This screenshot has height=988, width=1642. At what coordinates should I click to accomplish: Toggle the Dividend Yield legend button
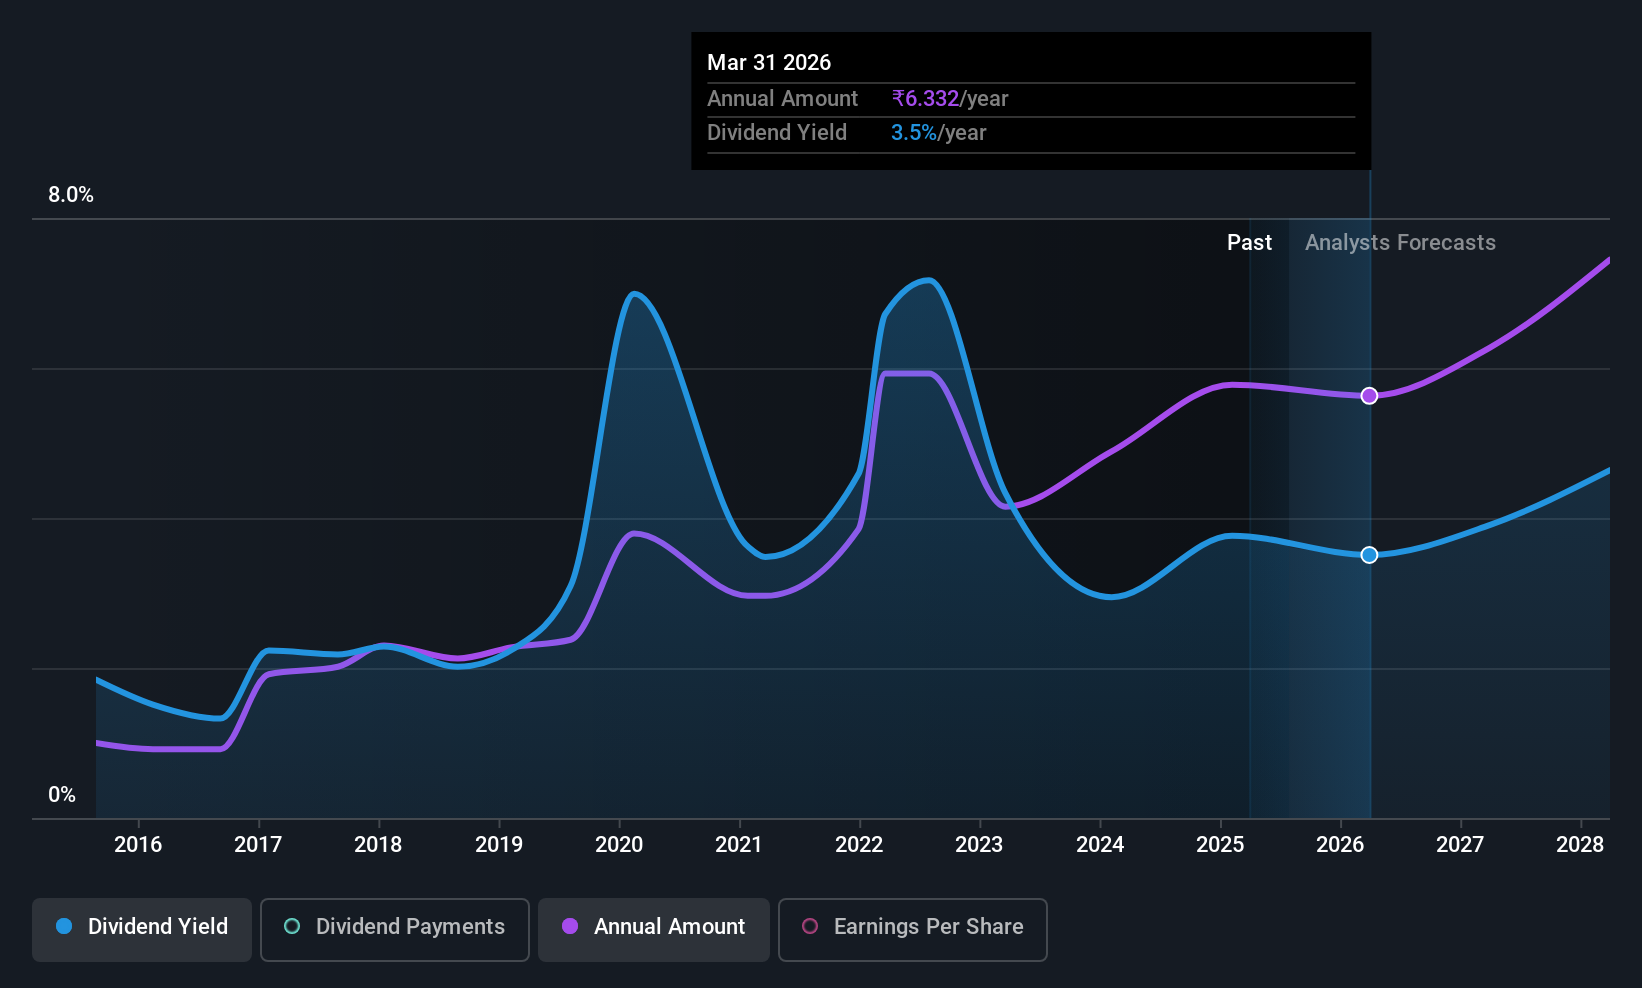(x=142, y=930)
